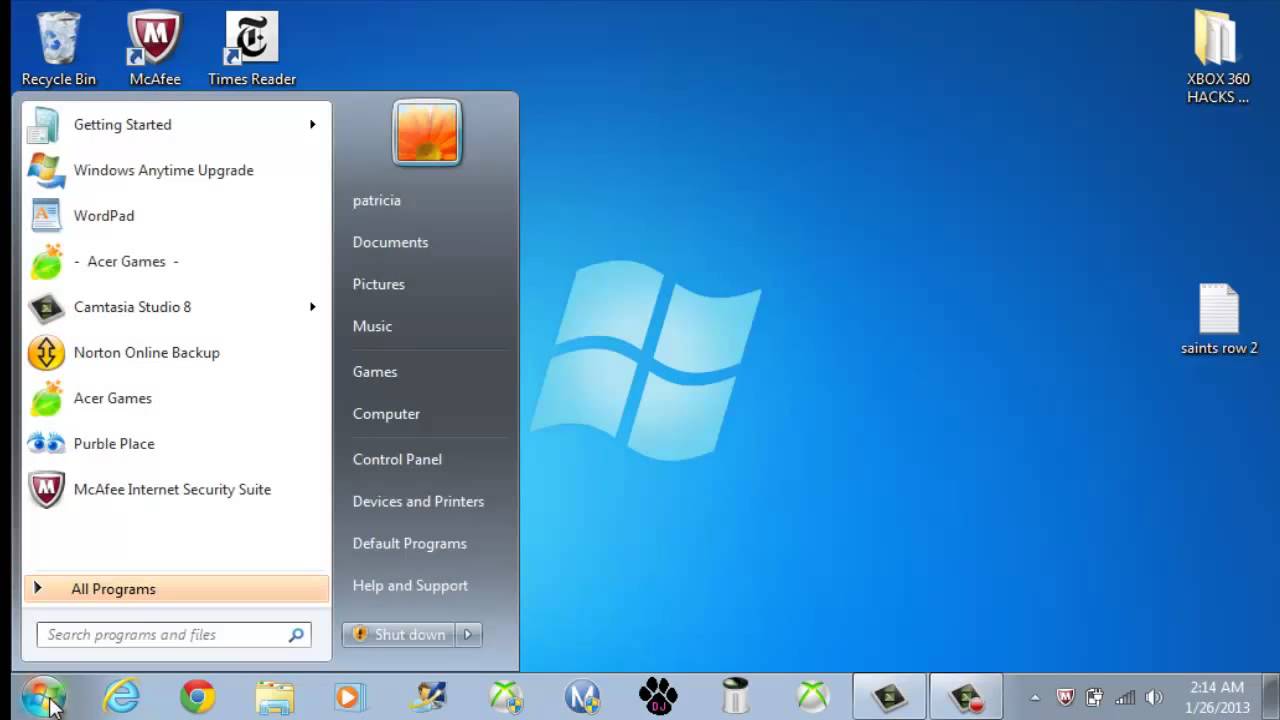The height and width of the screenshot is (720, 1280).
Task: Click McAfee Internet Security Suite shield icon
Action: pos(46,490)
